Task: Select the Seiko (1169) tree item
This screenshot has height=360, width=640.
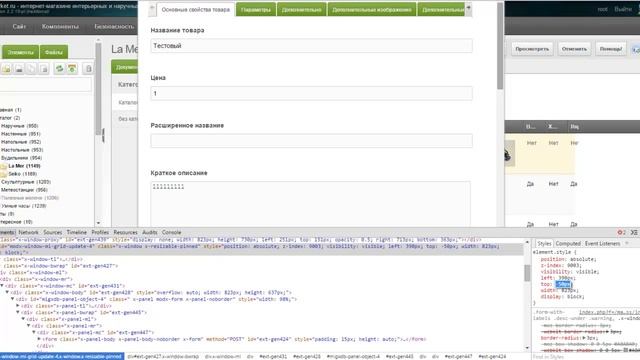Action: (22, 174)
